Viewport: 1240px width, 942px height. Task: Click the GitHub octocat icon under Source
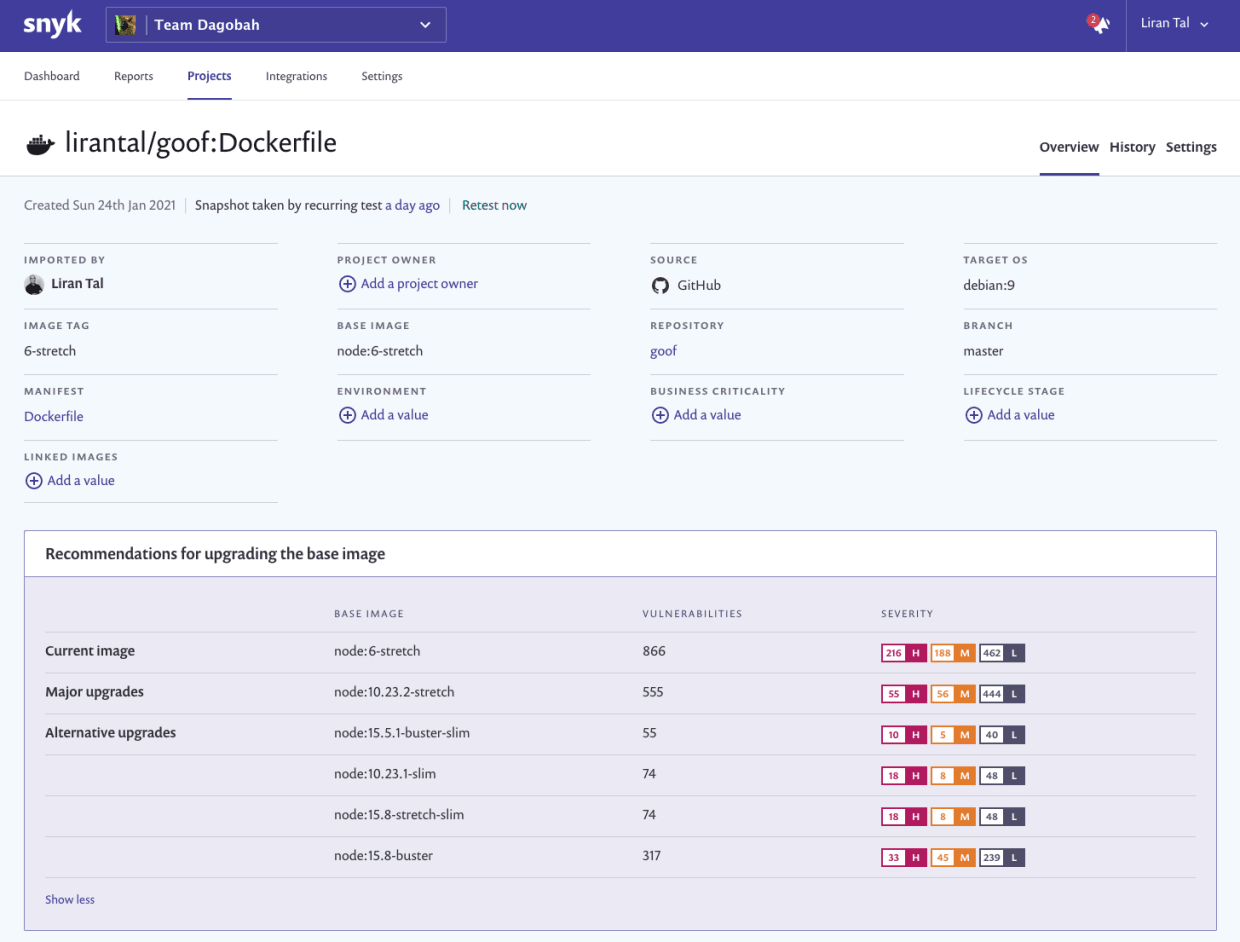point(660,285)
